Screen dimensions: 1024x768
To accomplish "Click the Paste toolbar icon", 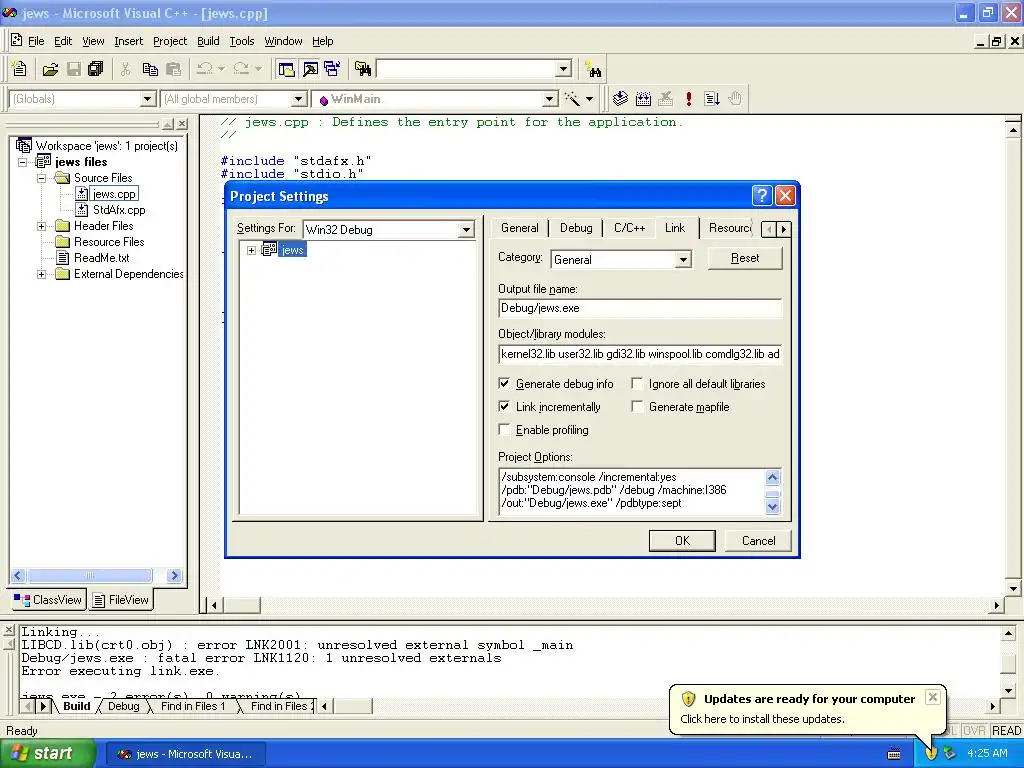I will click(173, 69).
